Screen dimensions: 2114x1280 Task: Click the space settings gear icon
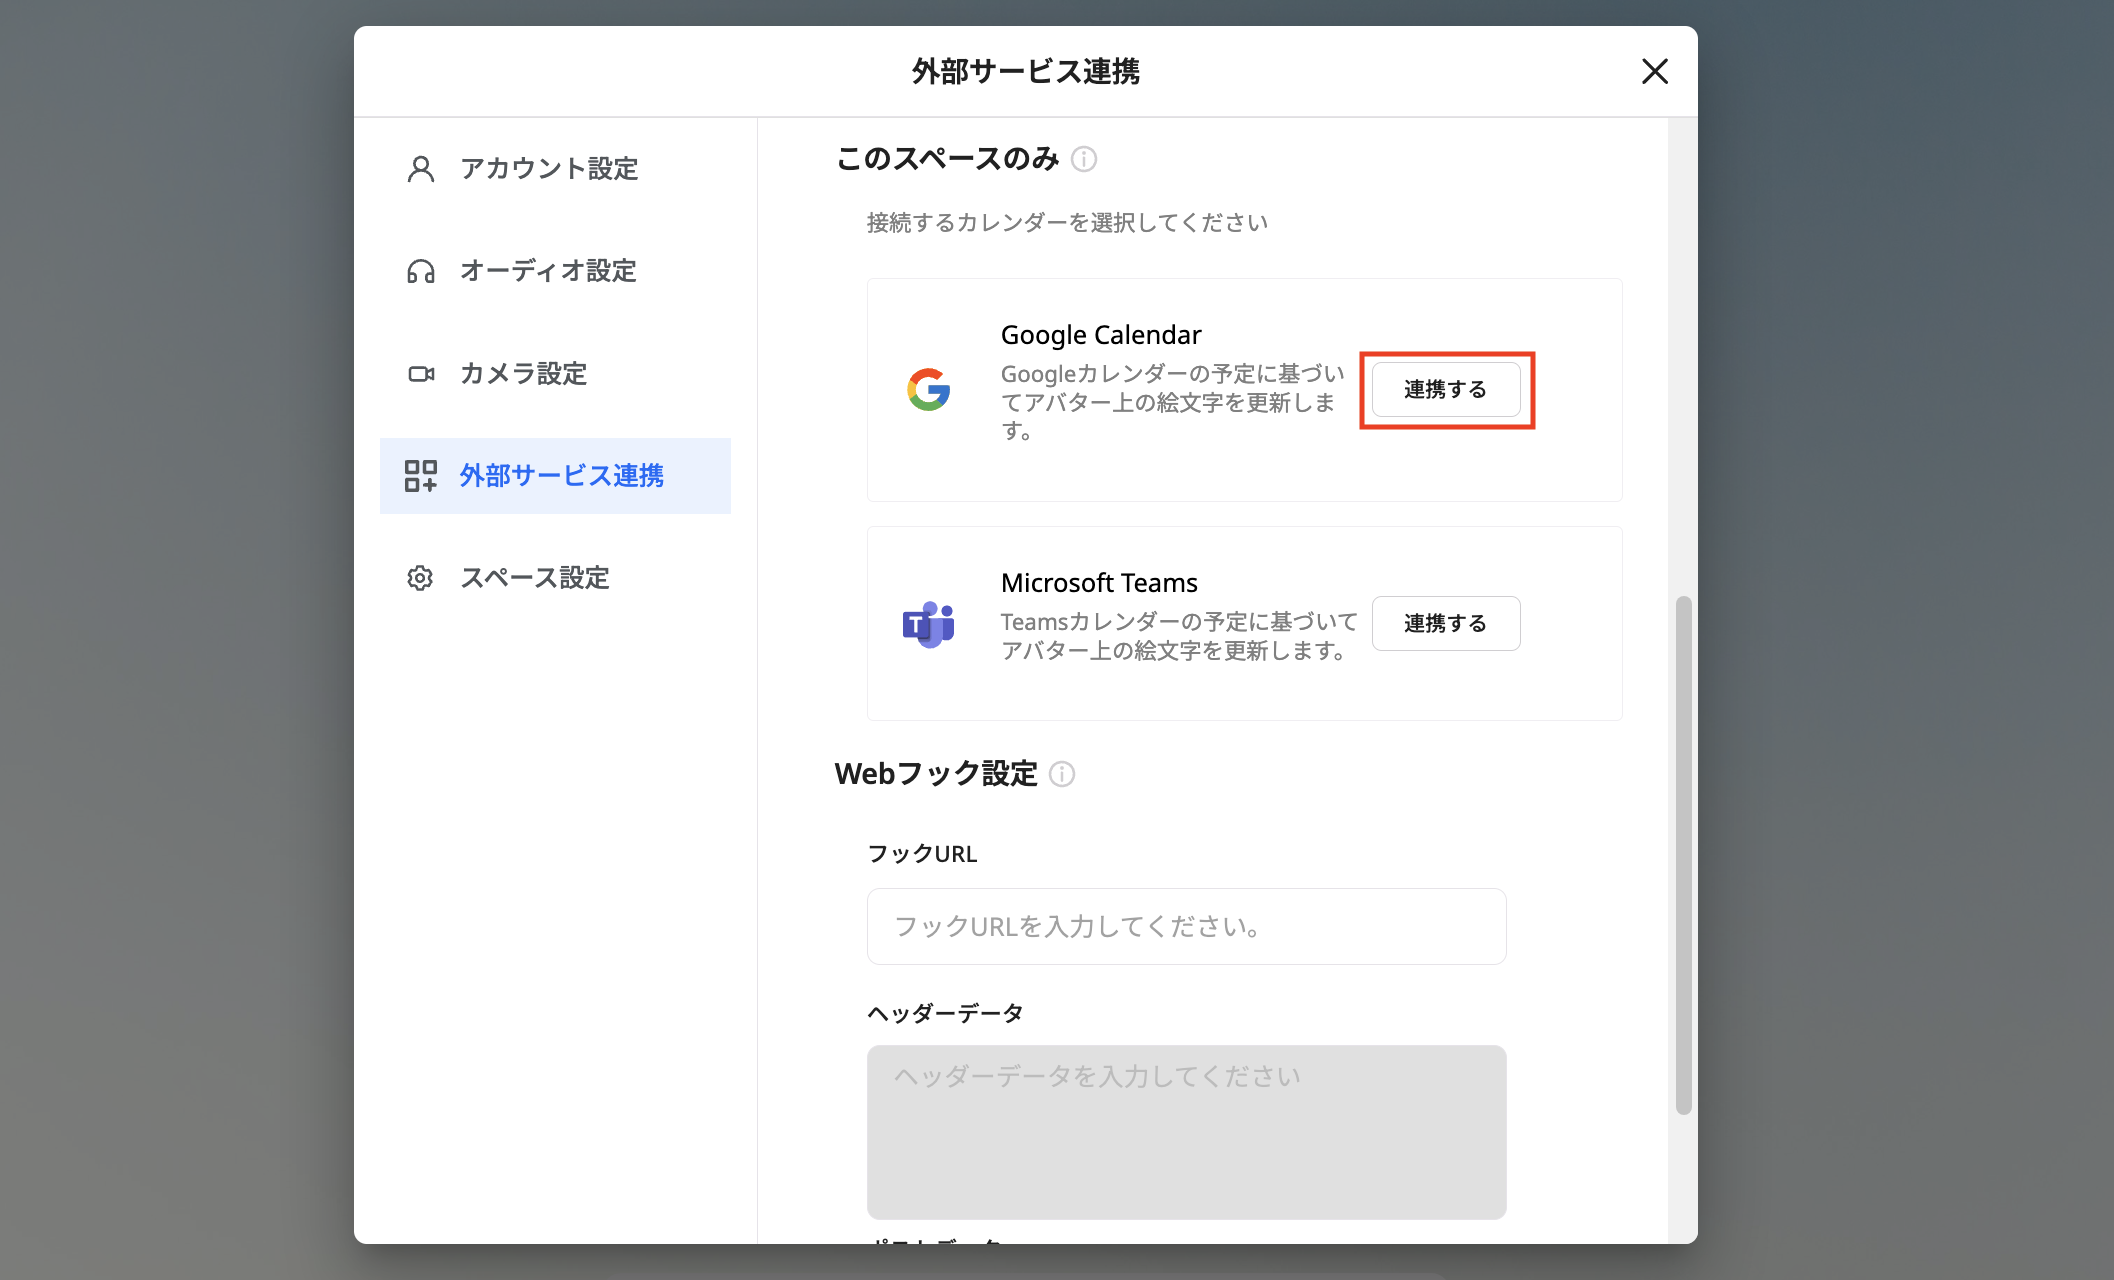click(420, 578)
